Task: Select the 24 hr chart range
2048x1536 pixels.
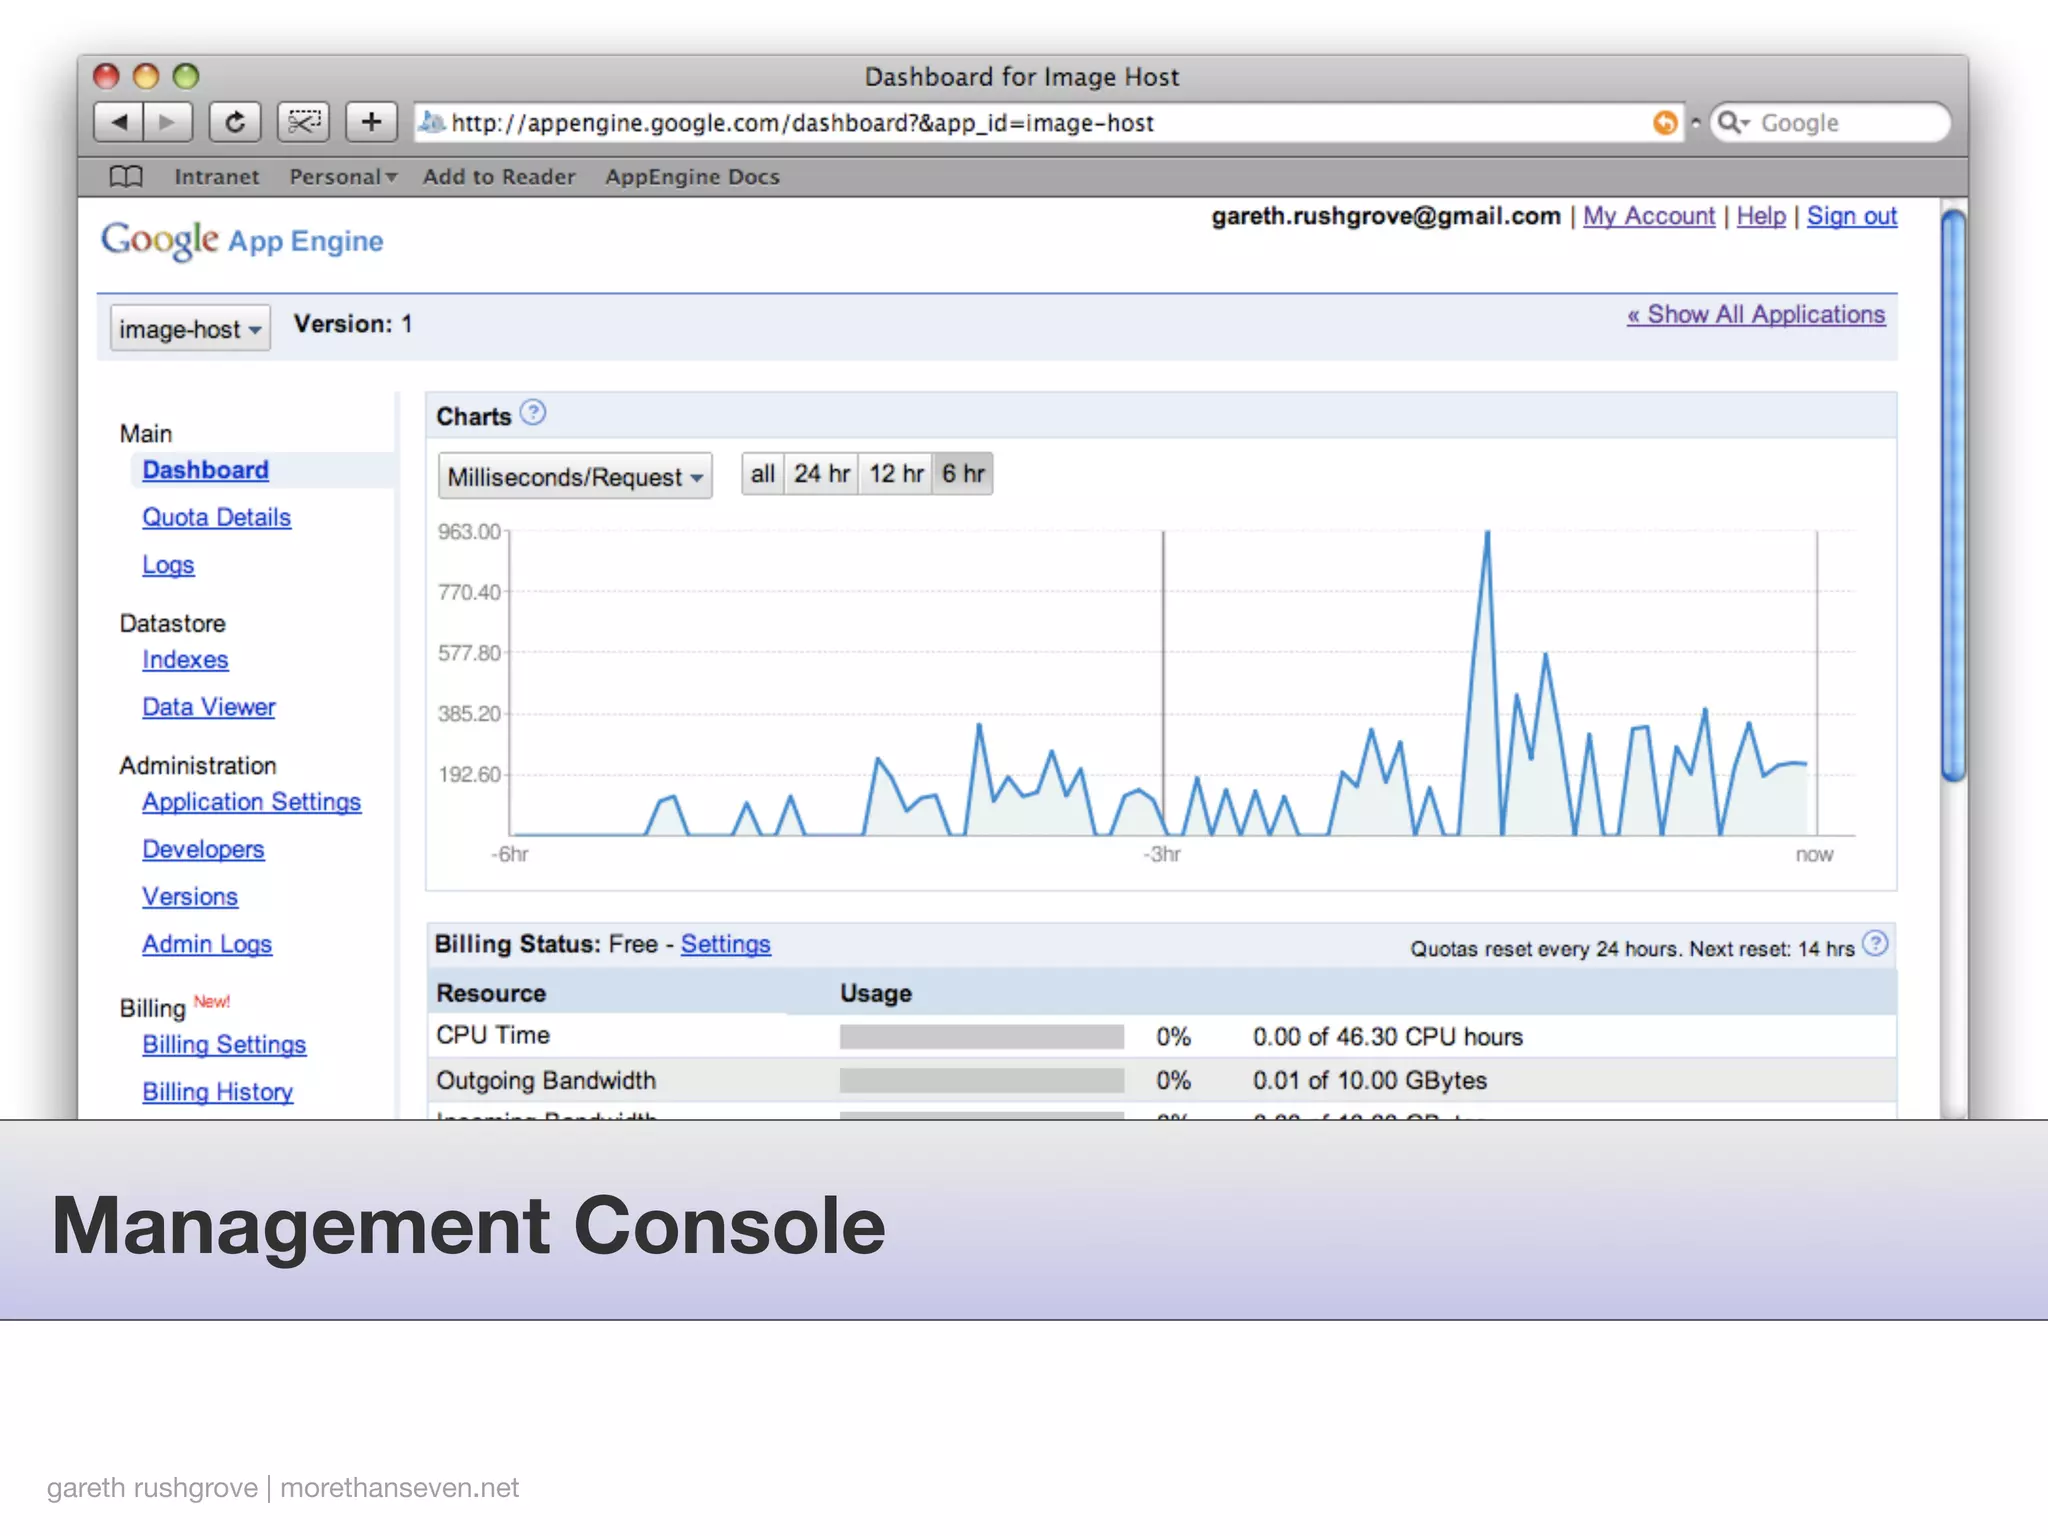Action: [x=822, y=474]
